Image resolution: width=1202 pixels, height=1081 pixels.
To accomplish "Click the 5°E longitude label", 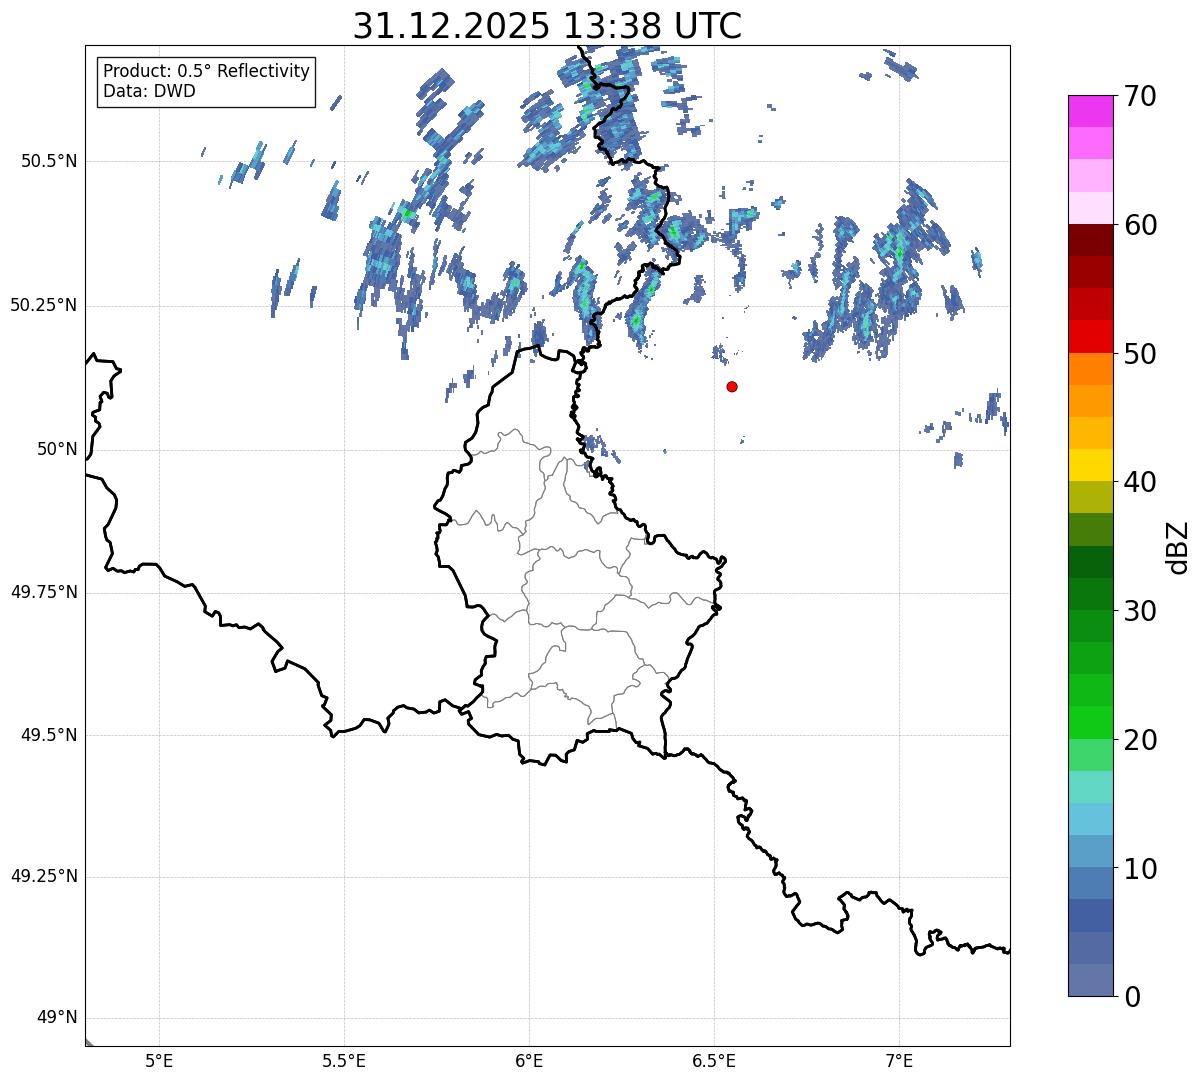I will tap(159, 1060).
